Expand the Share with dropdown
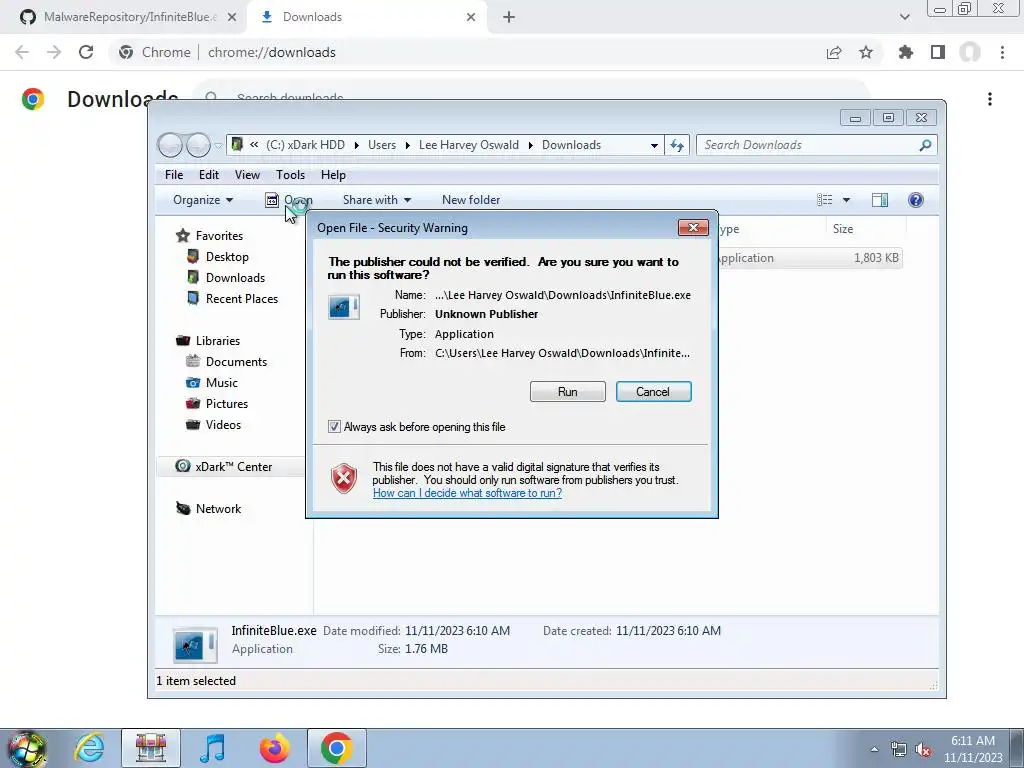 coord(377,200)
